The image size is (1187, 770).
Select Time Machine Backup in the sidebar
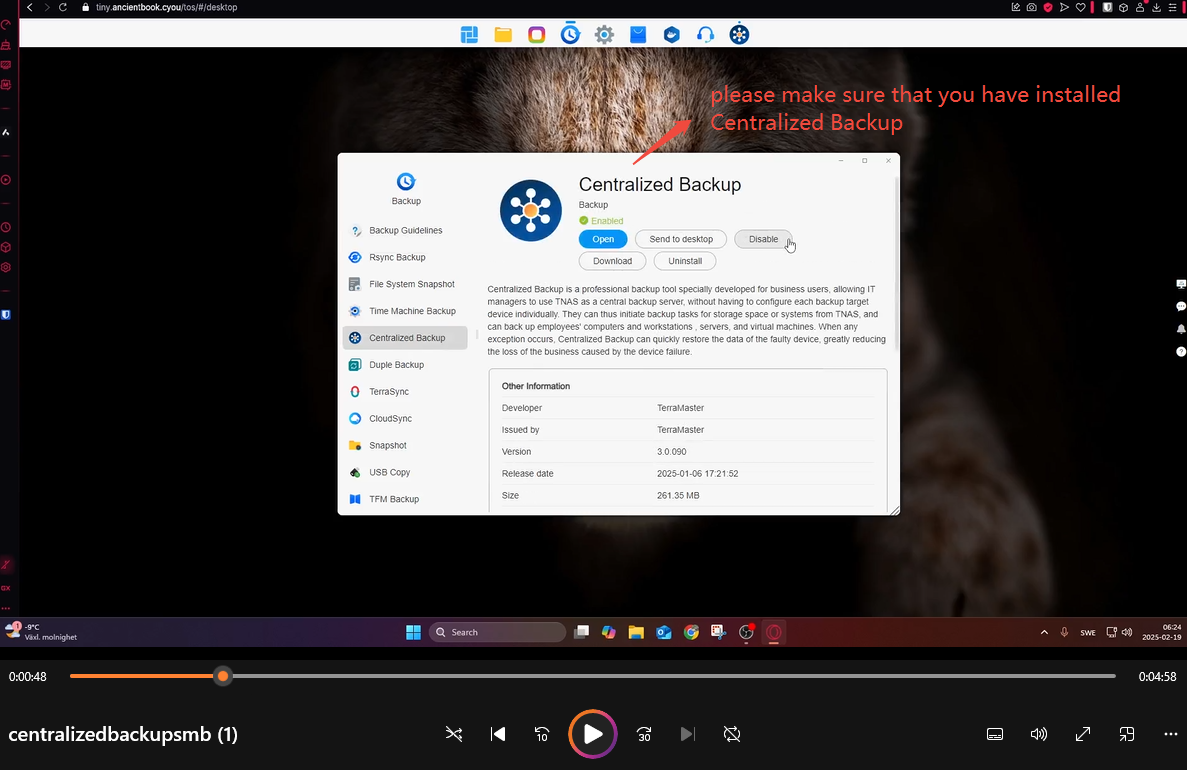pos(405,311)
